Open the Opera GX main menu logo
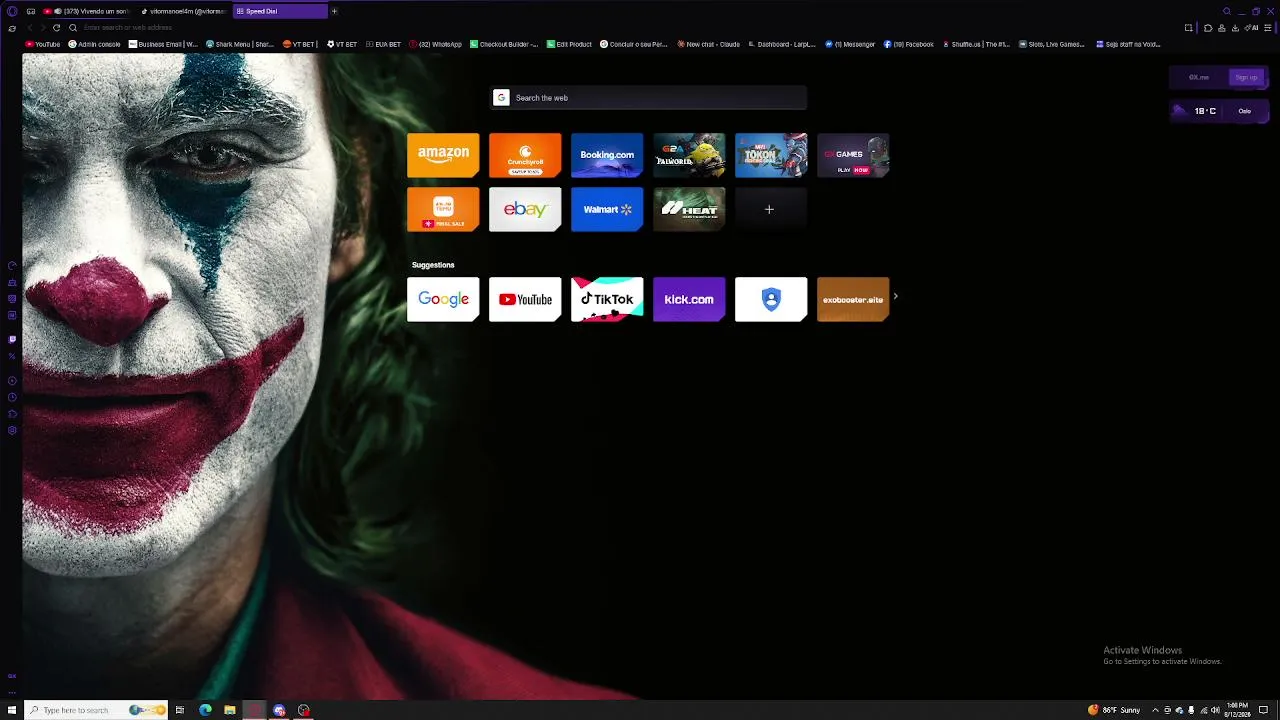 pos(12,11)
